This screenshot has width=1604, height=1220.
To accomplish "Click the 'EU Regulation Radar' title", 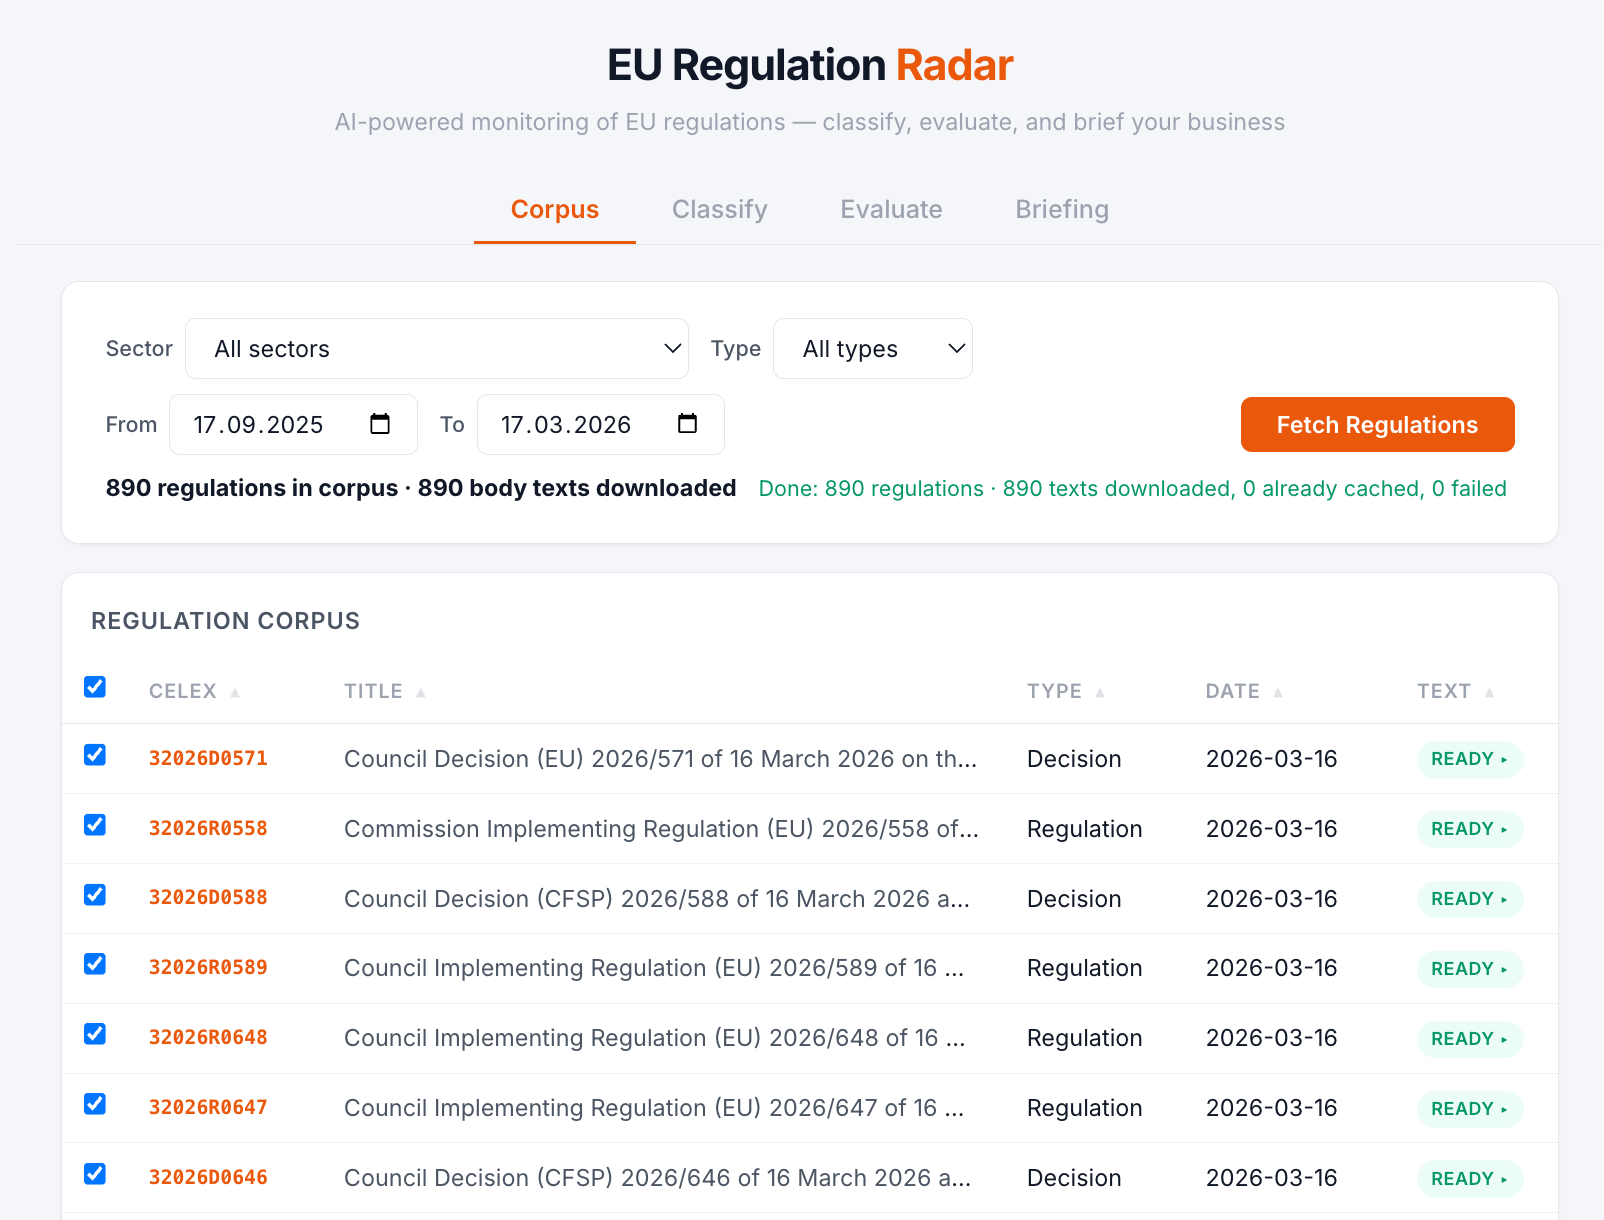I will 810,65.
